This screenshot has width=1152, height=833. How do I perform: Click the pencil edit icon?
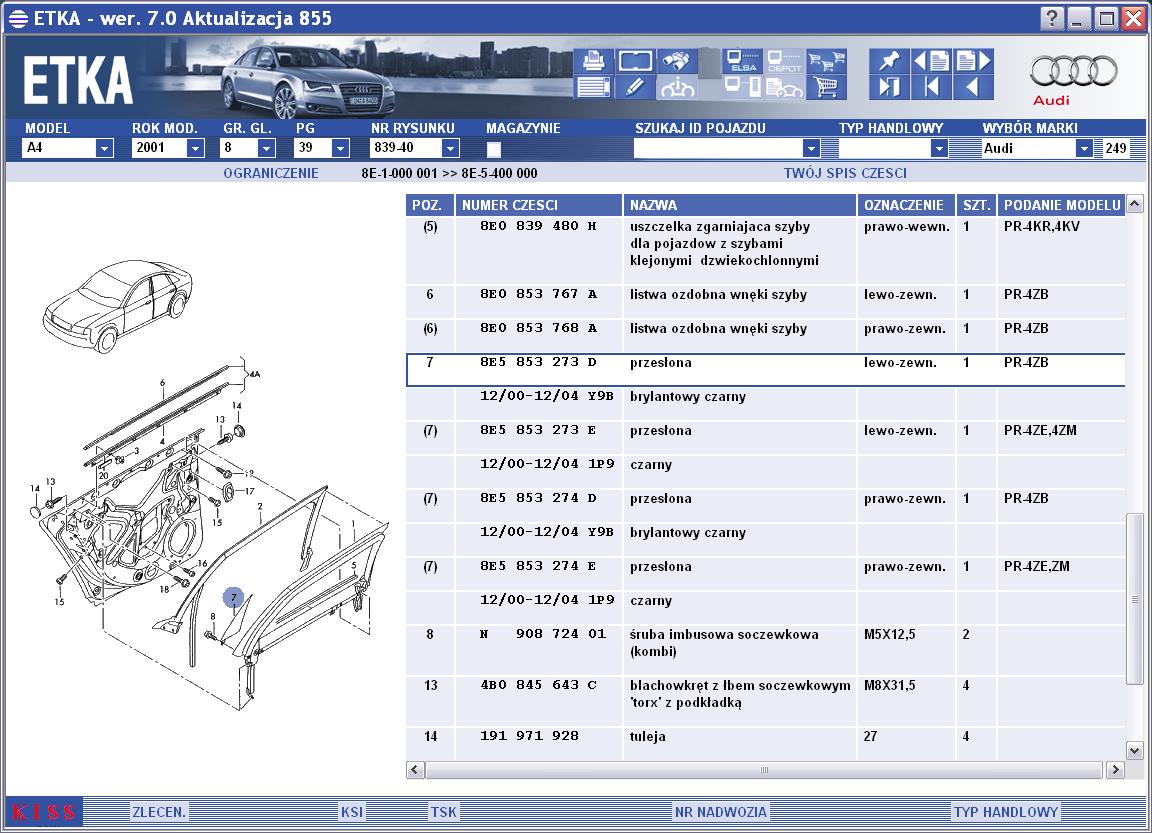635,87
